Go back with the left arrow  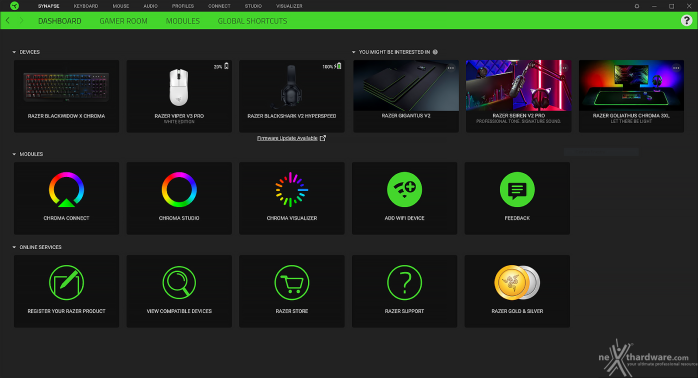tap(8, 20)
